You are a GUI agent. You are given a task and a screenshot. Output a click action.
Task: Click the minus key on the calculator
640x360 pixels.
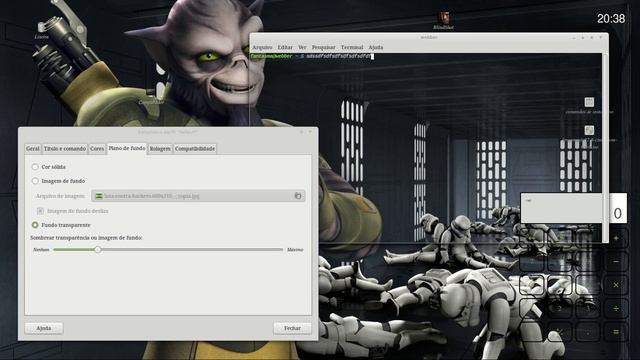click(616, 261)
